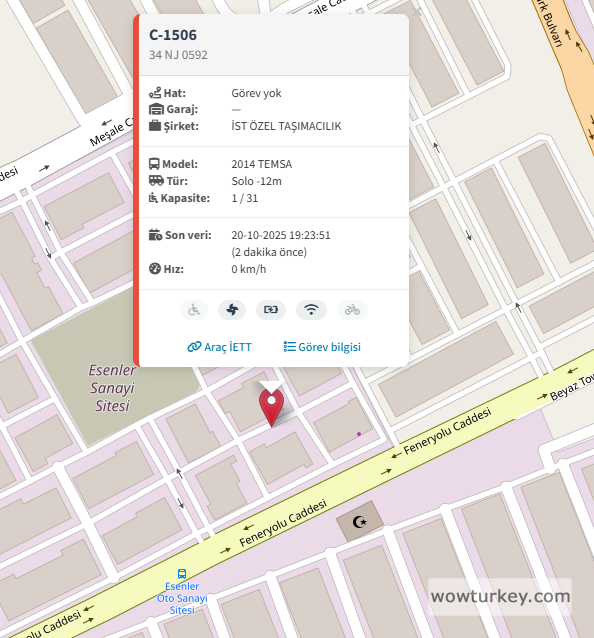594x638 pixels.
Task: Open Görev bilgisi task info link
Action: click(x=322, y=347)
